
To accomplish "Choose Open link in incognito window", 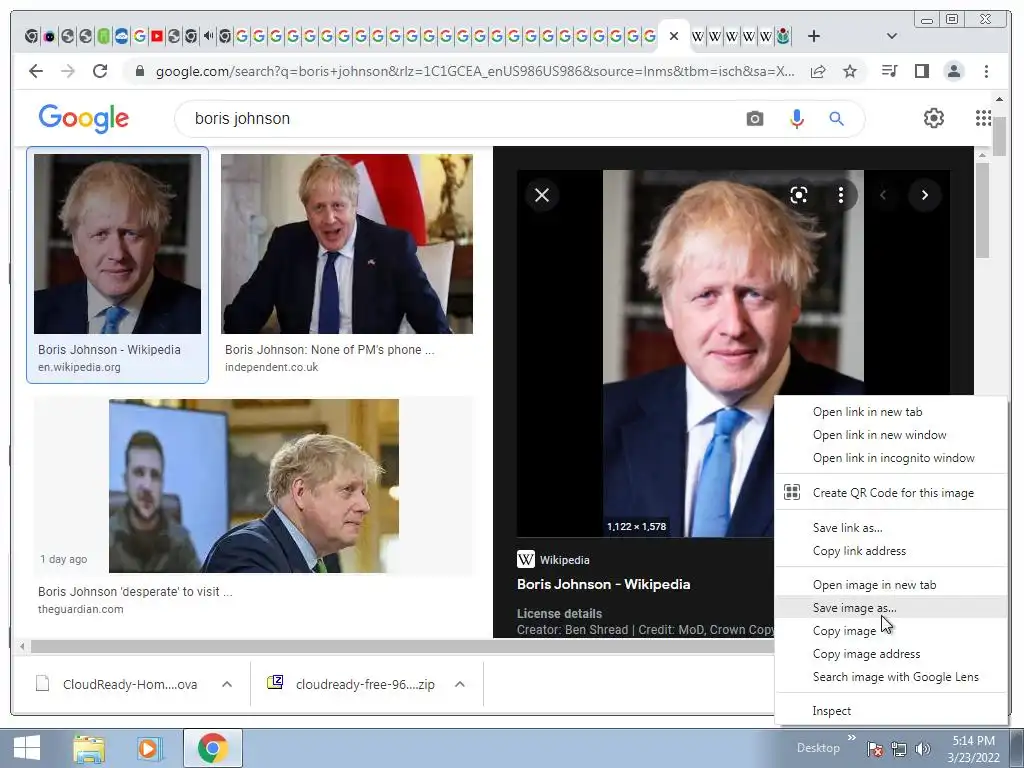I will pos(891,458).
